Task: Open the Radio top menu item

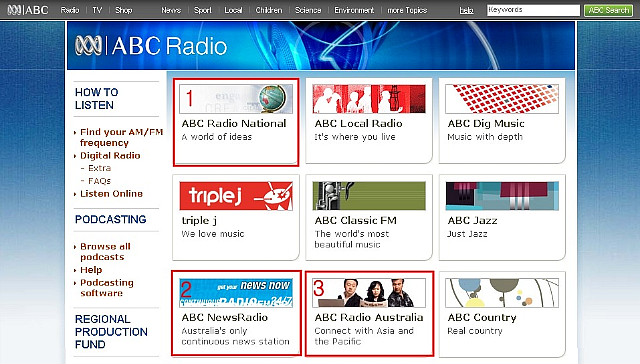Action: [70, 10]
